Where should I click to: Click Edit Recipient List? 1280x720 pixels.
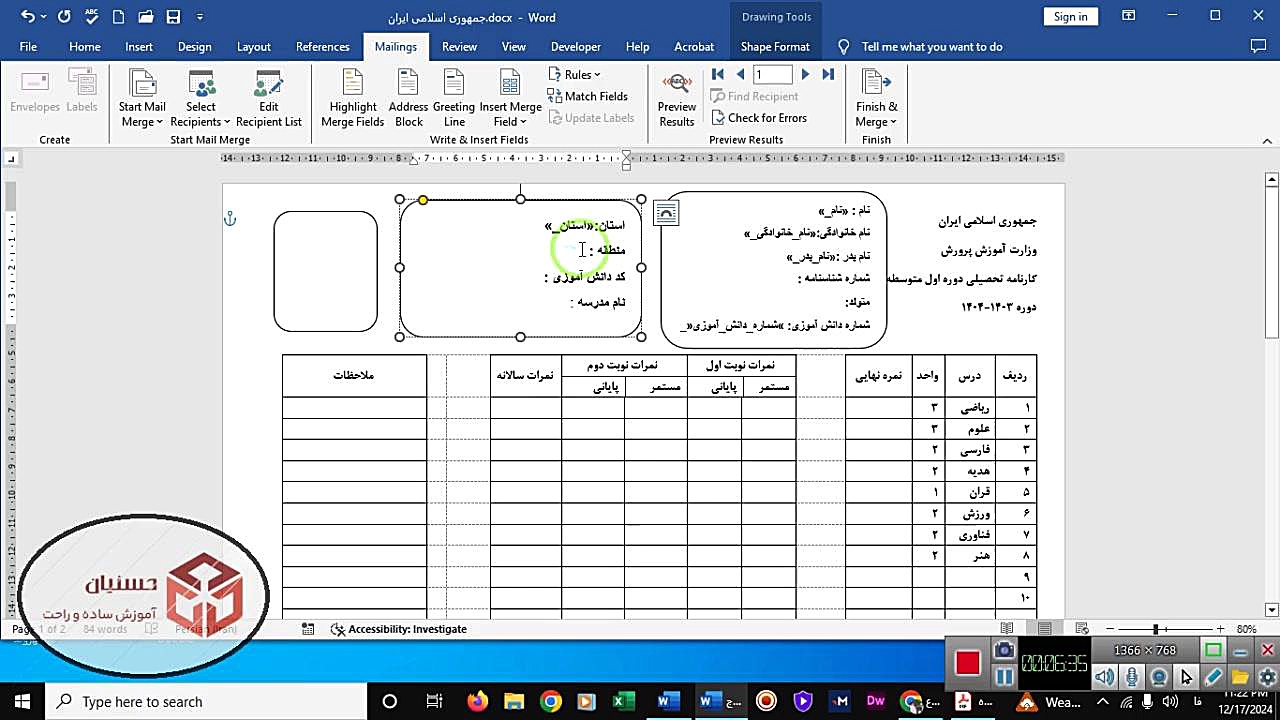coord(269,99)
